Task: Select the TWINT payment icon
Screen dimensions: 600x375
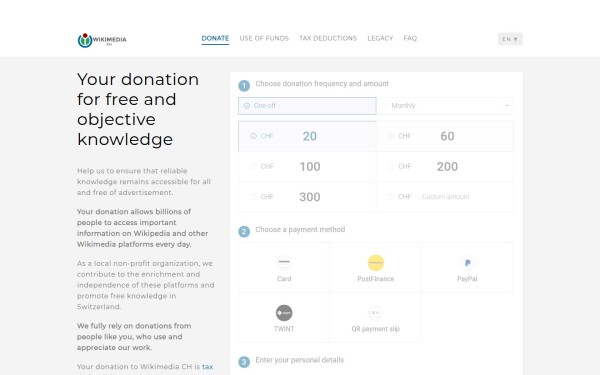Action: pos(284,313)
